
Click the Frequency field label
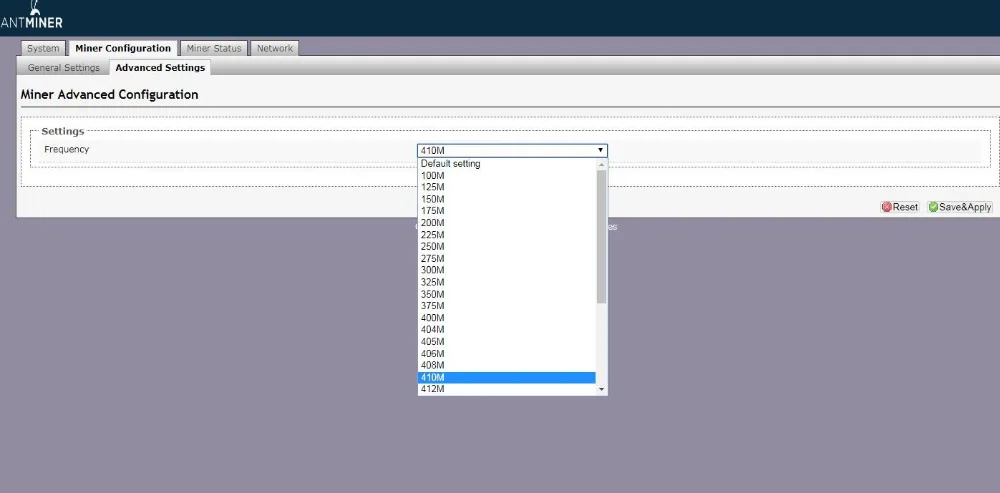coord(66,149)
